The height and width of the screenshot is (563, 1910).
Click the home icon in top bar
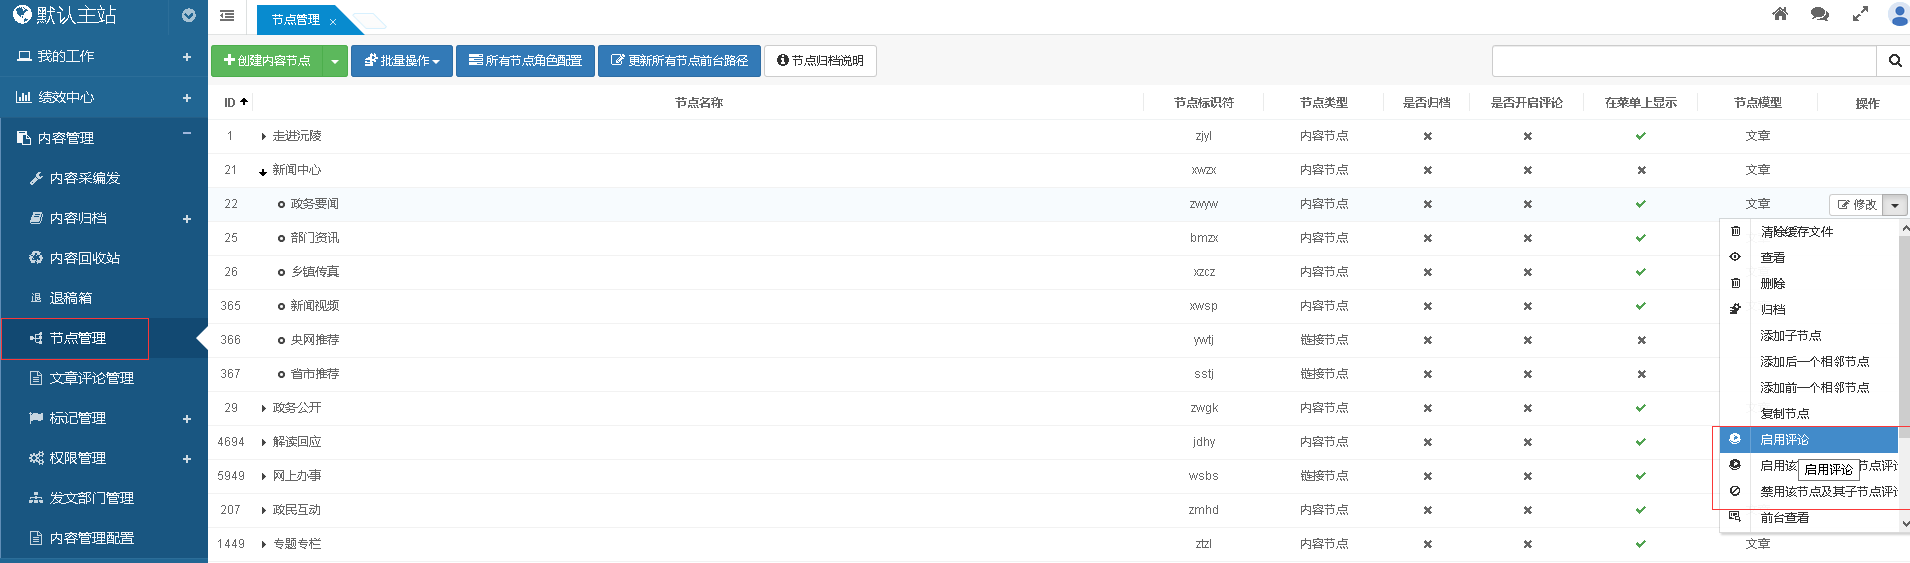point(1780,14)
